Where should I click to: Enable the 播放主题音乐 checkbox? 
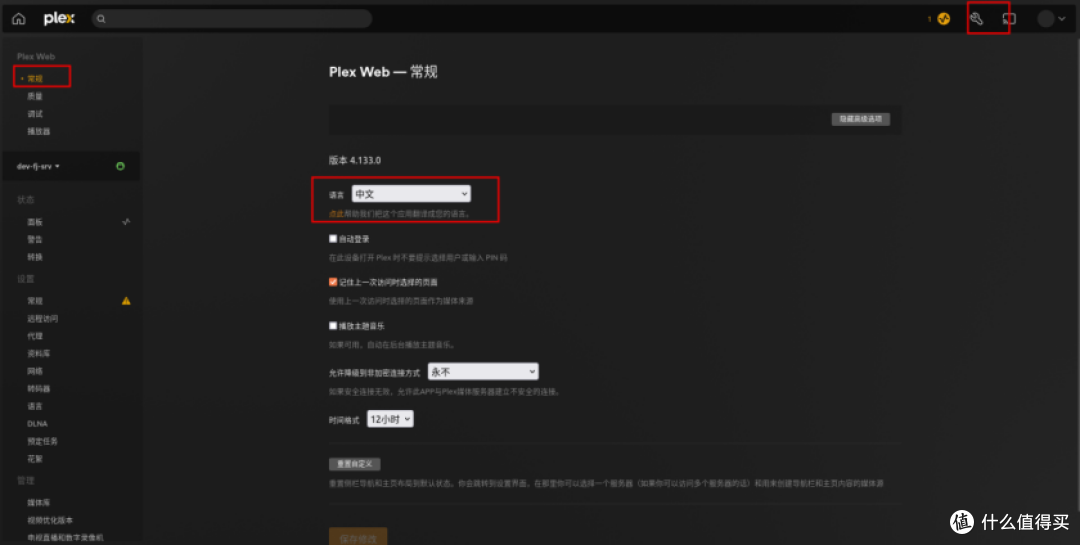click(333, 325)
